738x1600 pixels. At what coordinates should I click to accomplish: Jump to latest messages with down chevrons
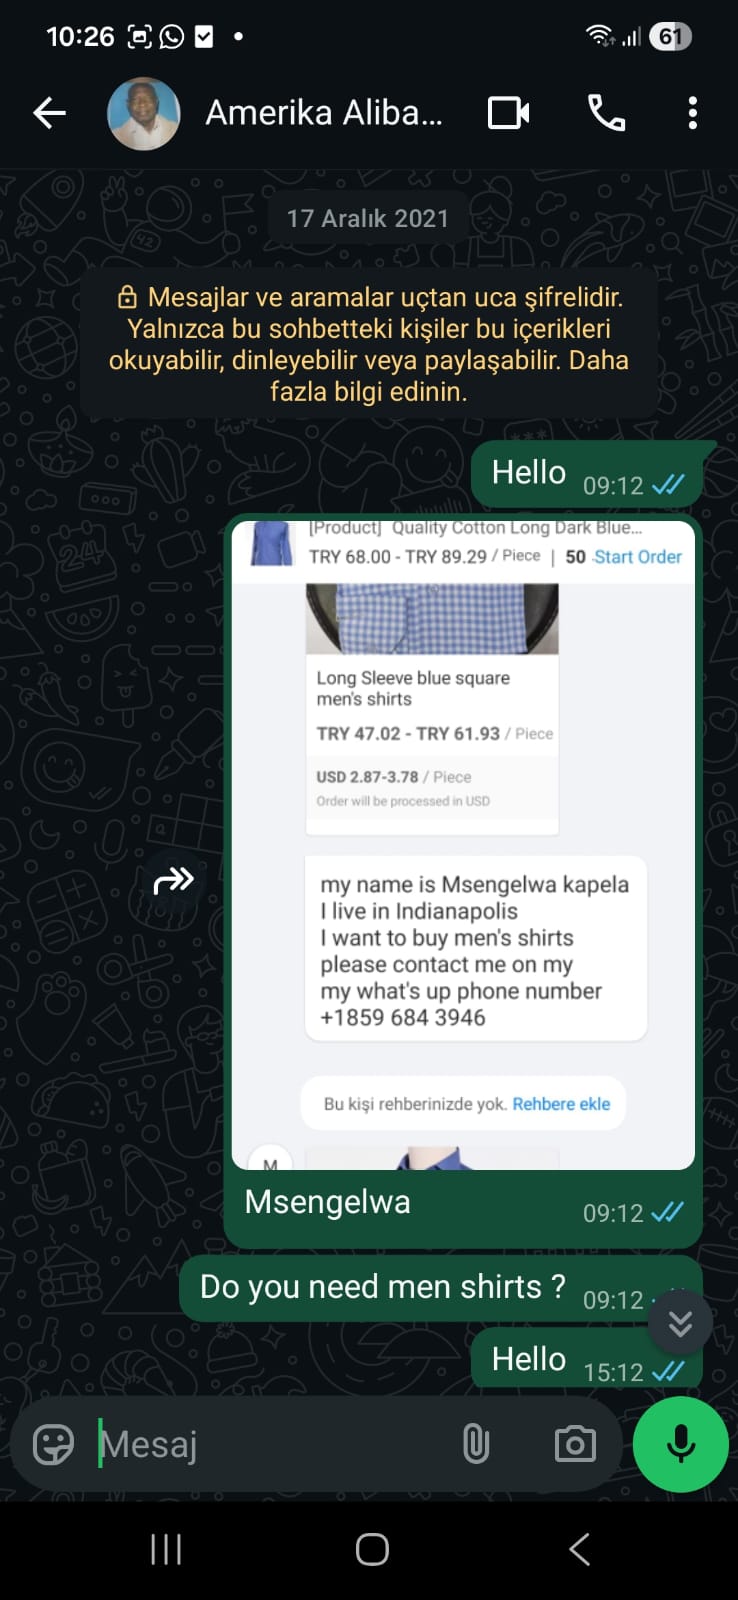coord(680,1323)
